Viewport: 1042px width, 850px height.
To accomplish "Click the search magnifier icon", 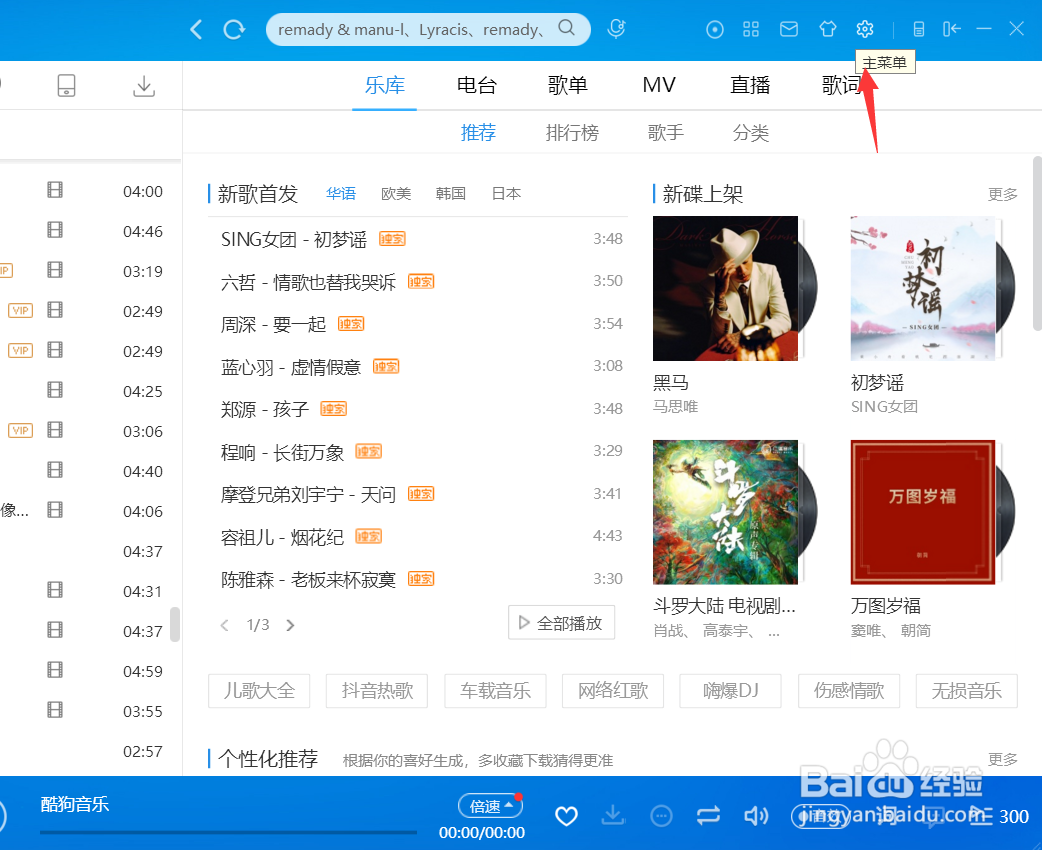I will 566,28.
